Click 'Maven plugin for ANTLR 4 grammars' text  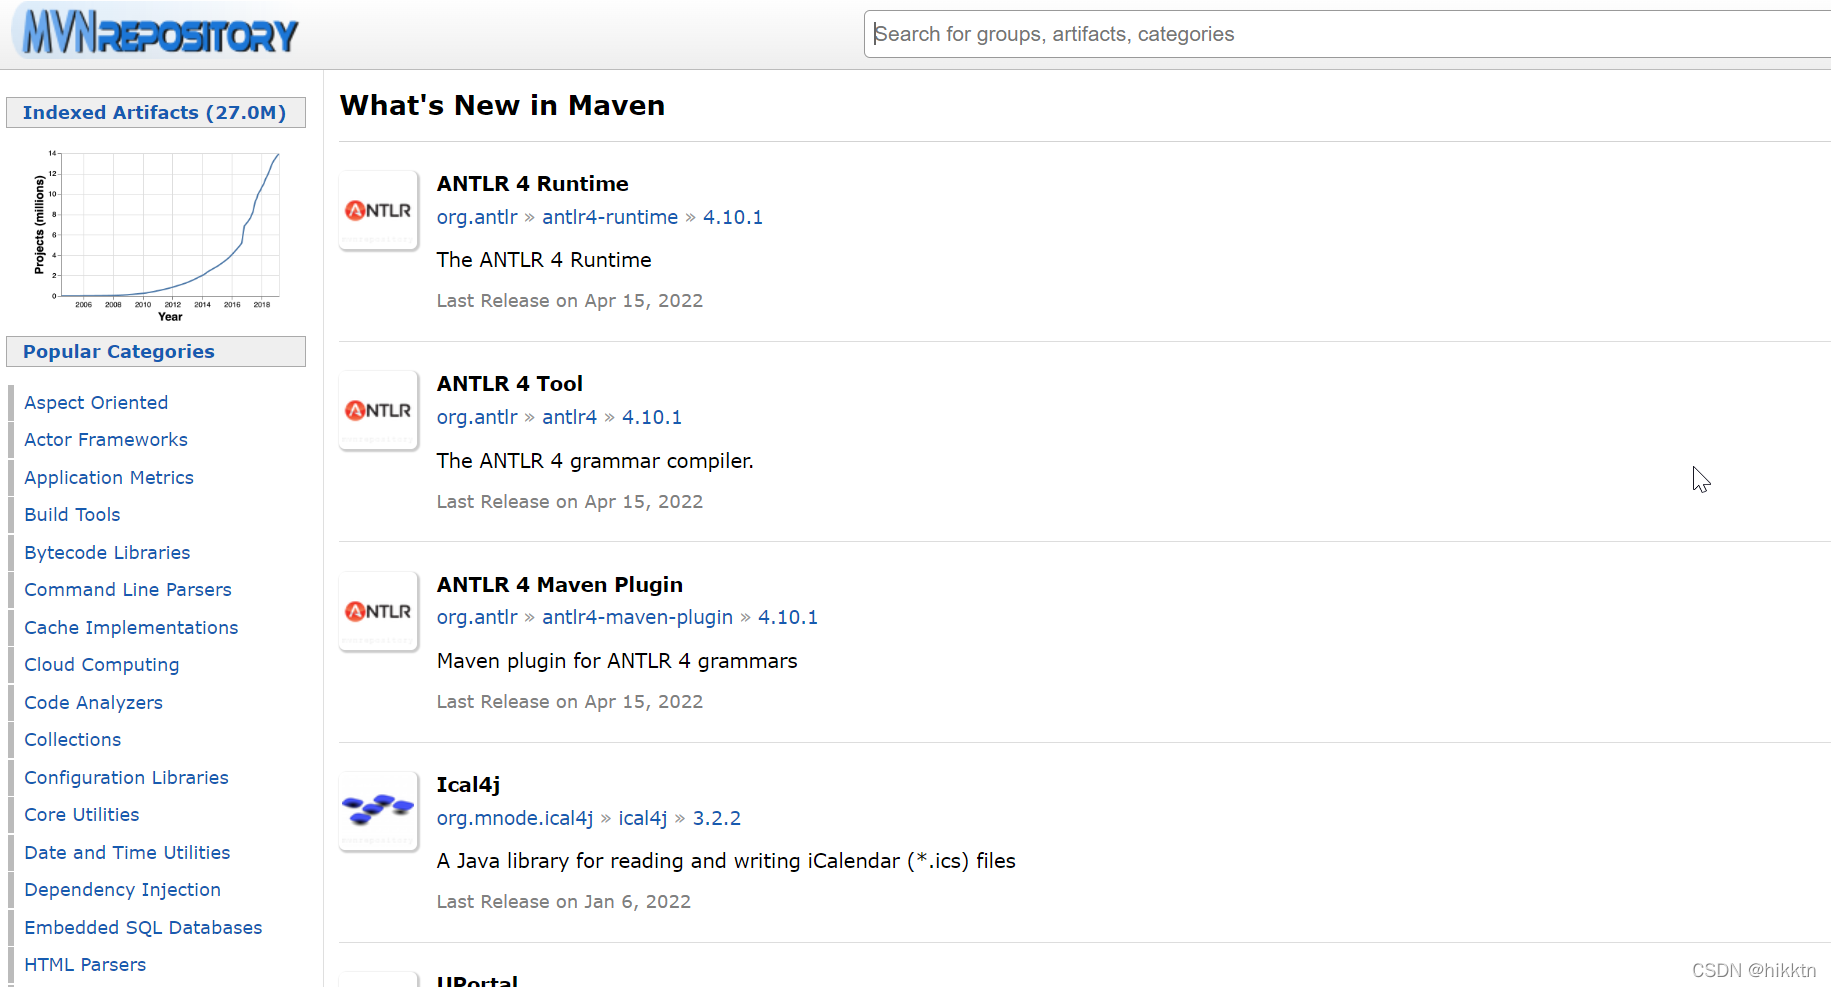tap(617, 661)
